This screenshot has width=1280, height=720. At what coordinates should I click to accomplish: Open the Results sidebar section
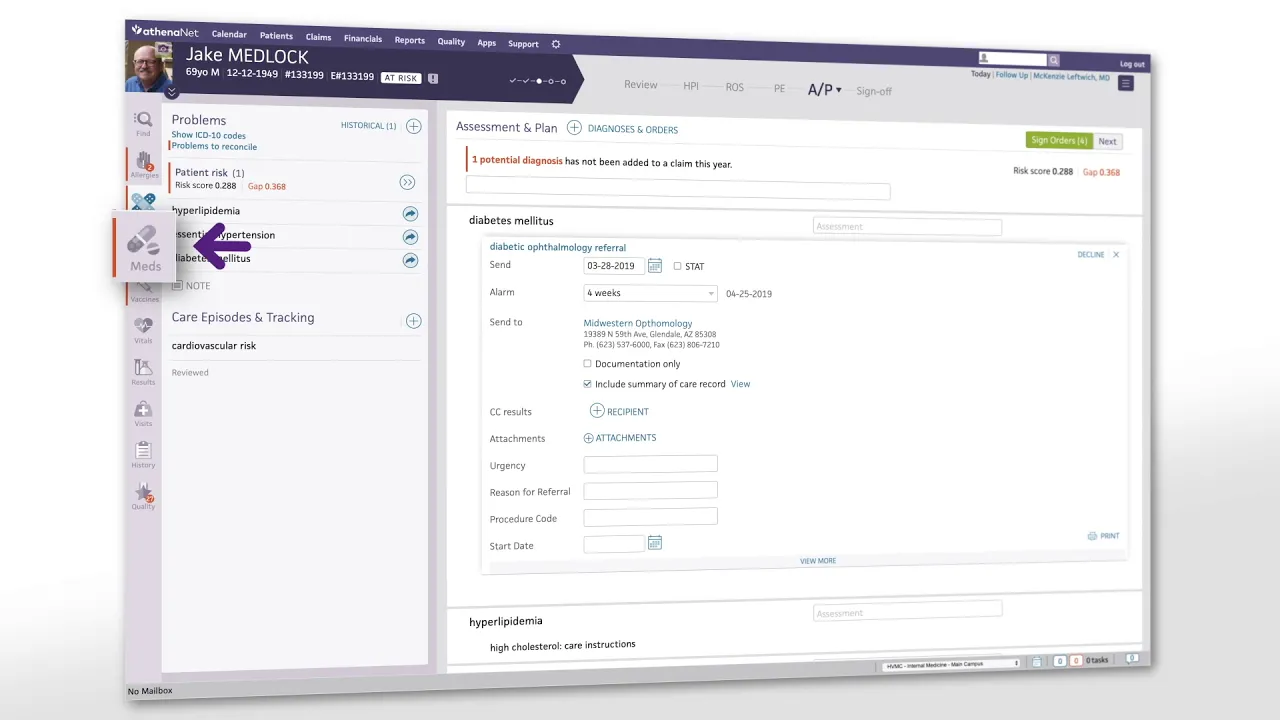pyautogui.click(x=143, y=372)
